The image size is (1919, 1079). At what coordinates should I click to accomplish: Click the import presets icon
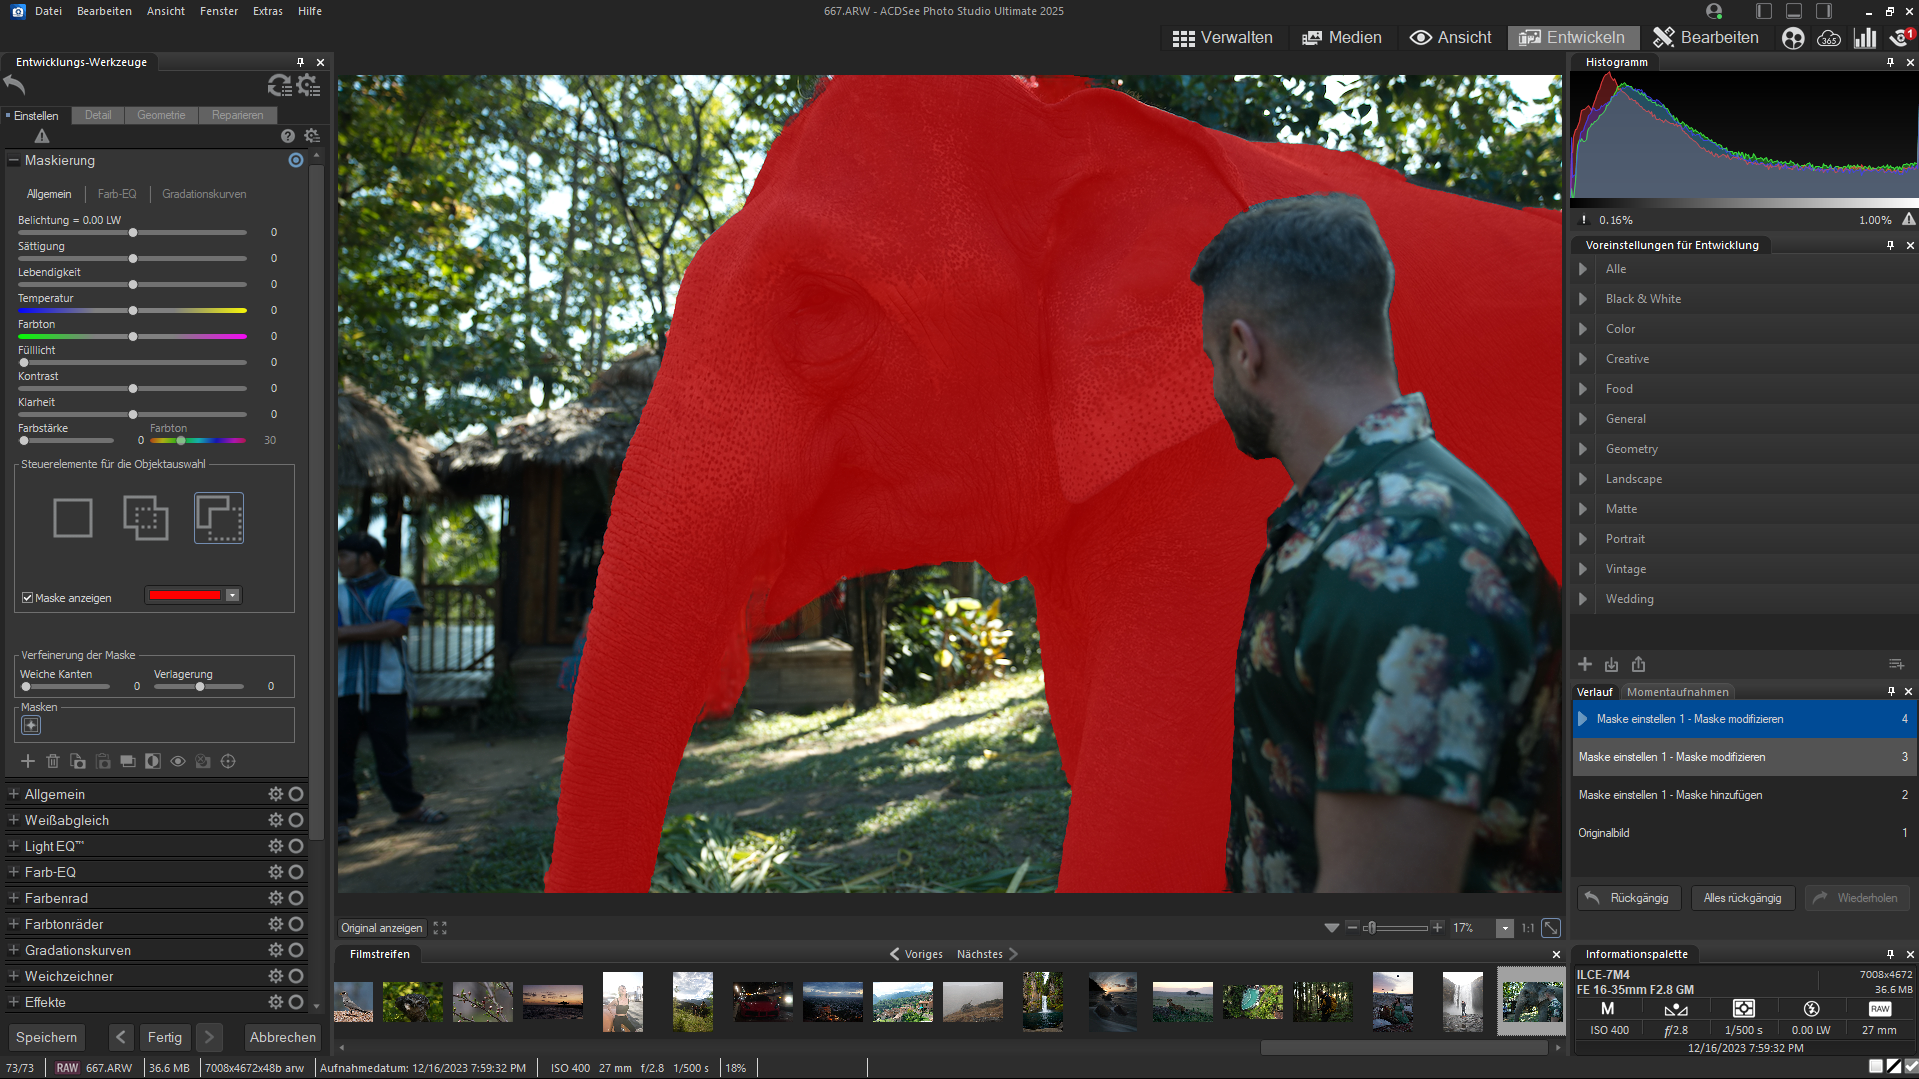[x=1611, y=664]
